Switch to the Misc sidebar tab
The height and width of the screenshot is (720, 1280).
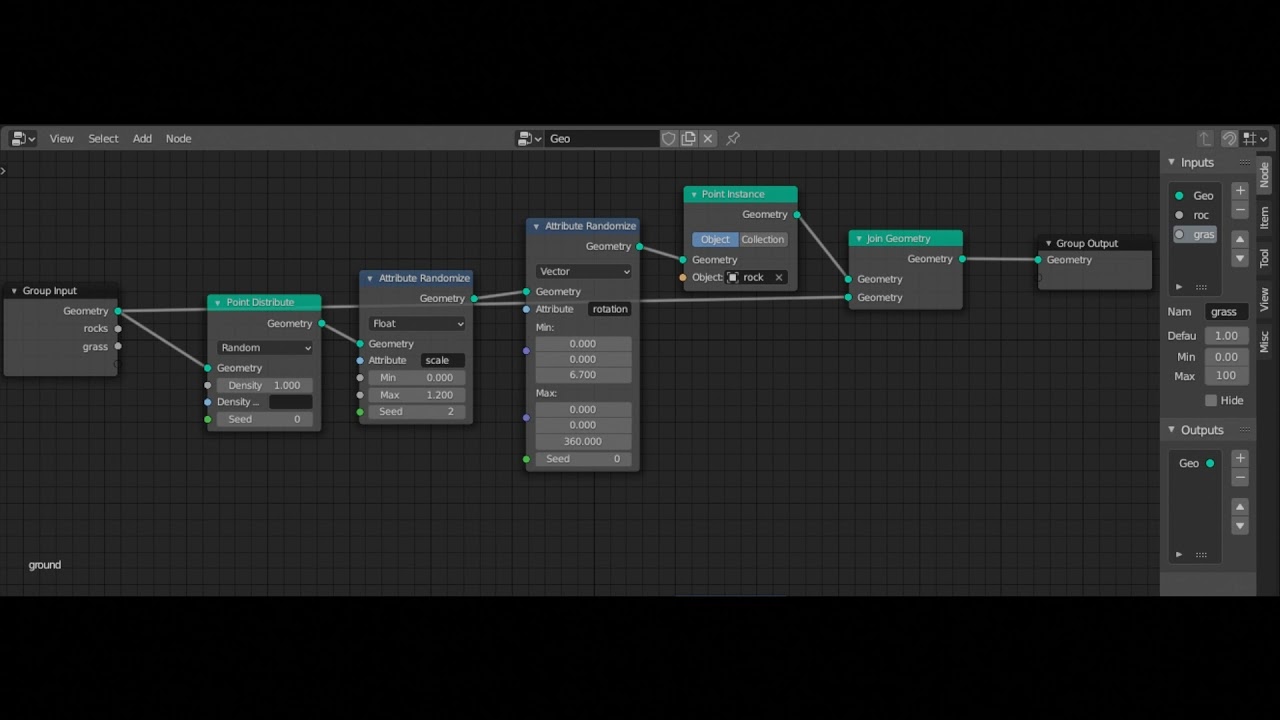(1264, 341)
